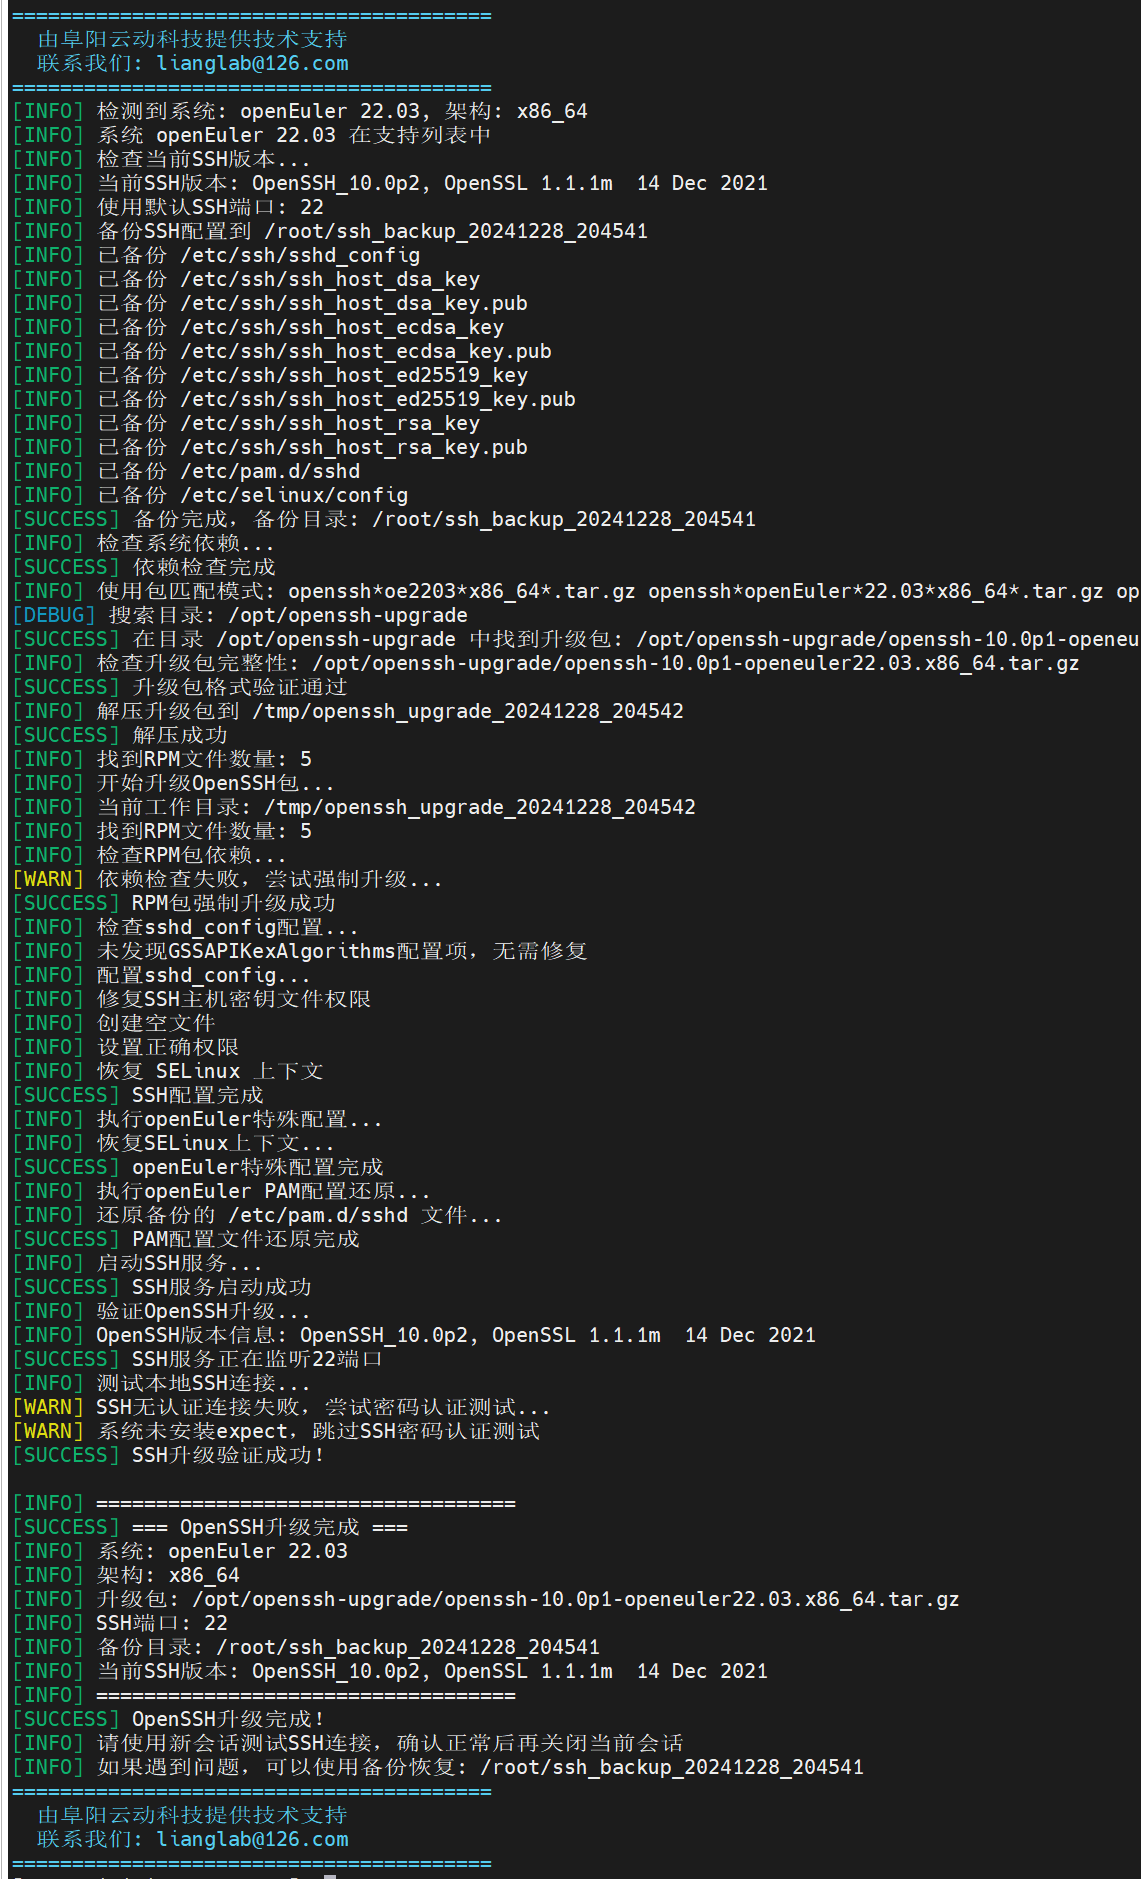Click the 'SSH端口: 22' summary line
Viewport: 1141px width, 1879px height.
point(162,1624)
